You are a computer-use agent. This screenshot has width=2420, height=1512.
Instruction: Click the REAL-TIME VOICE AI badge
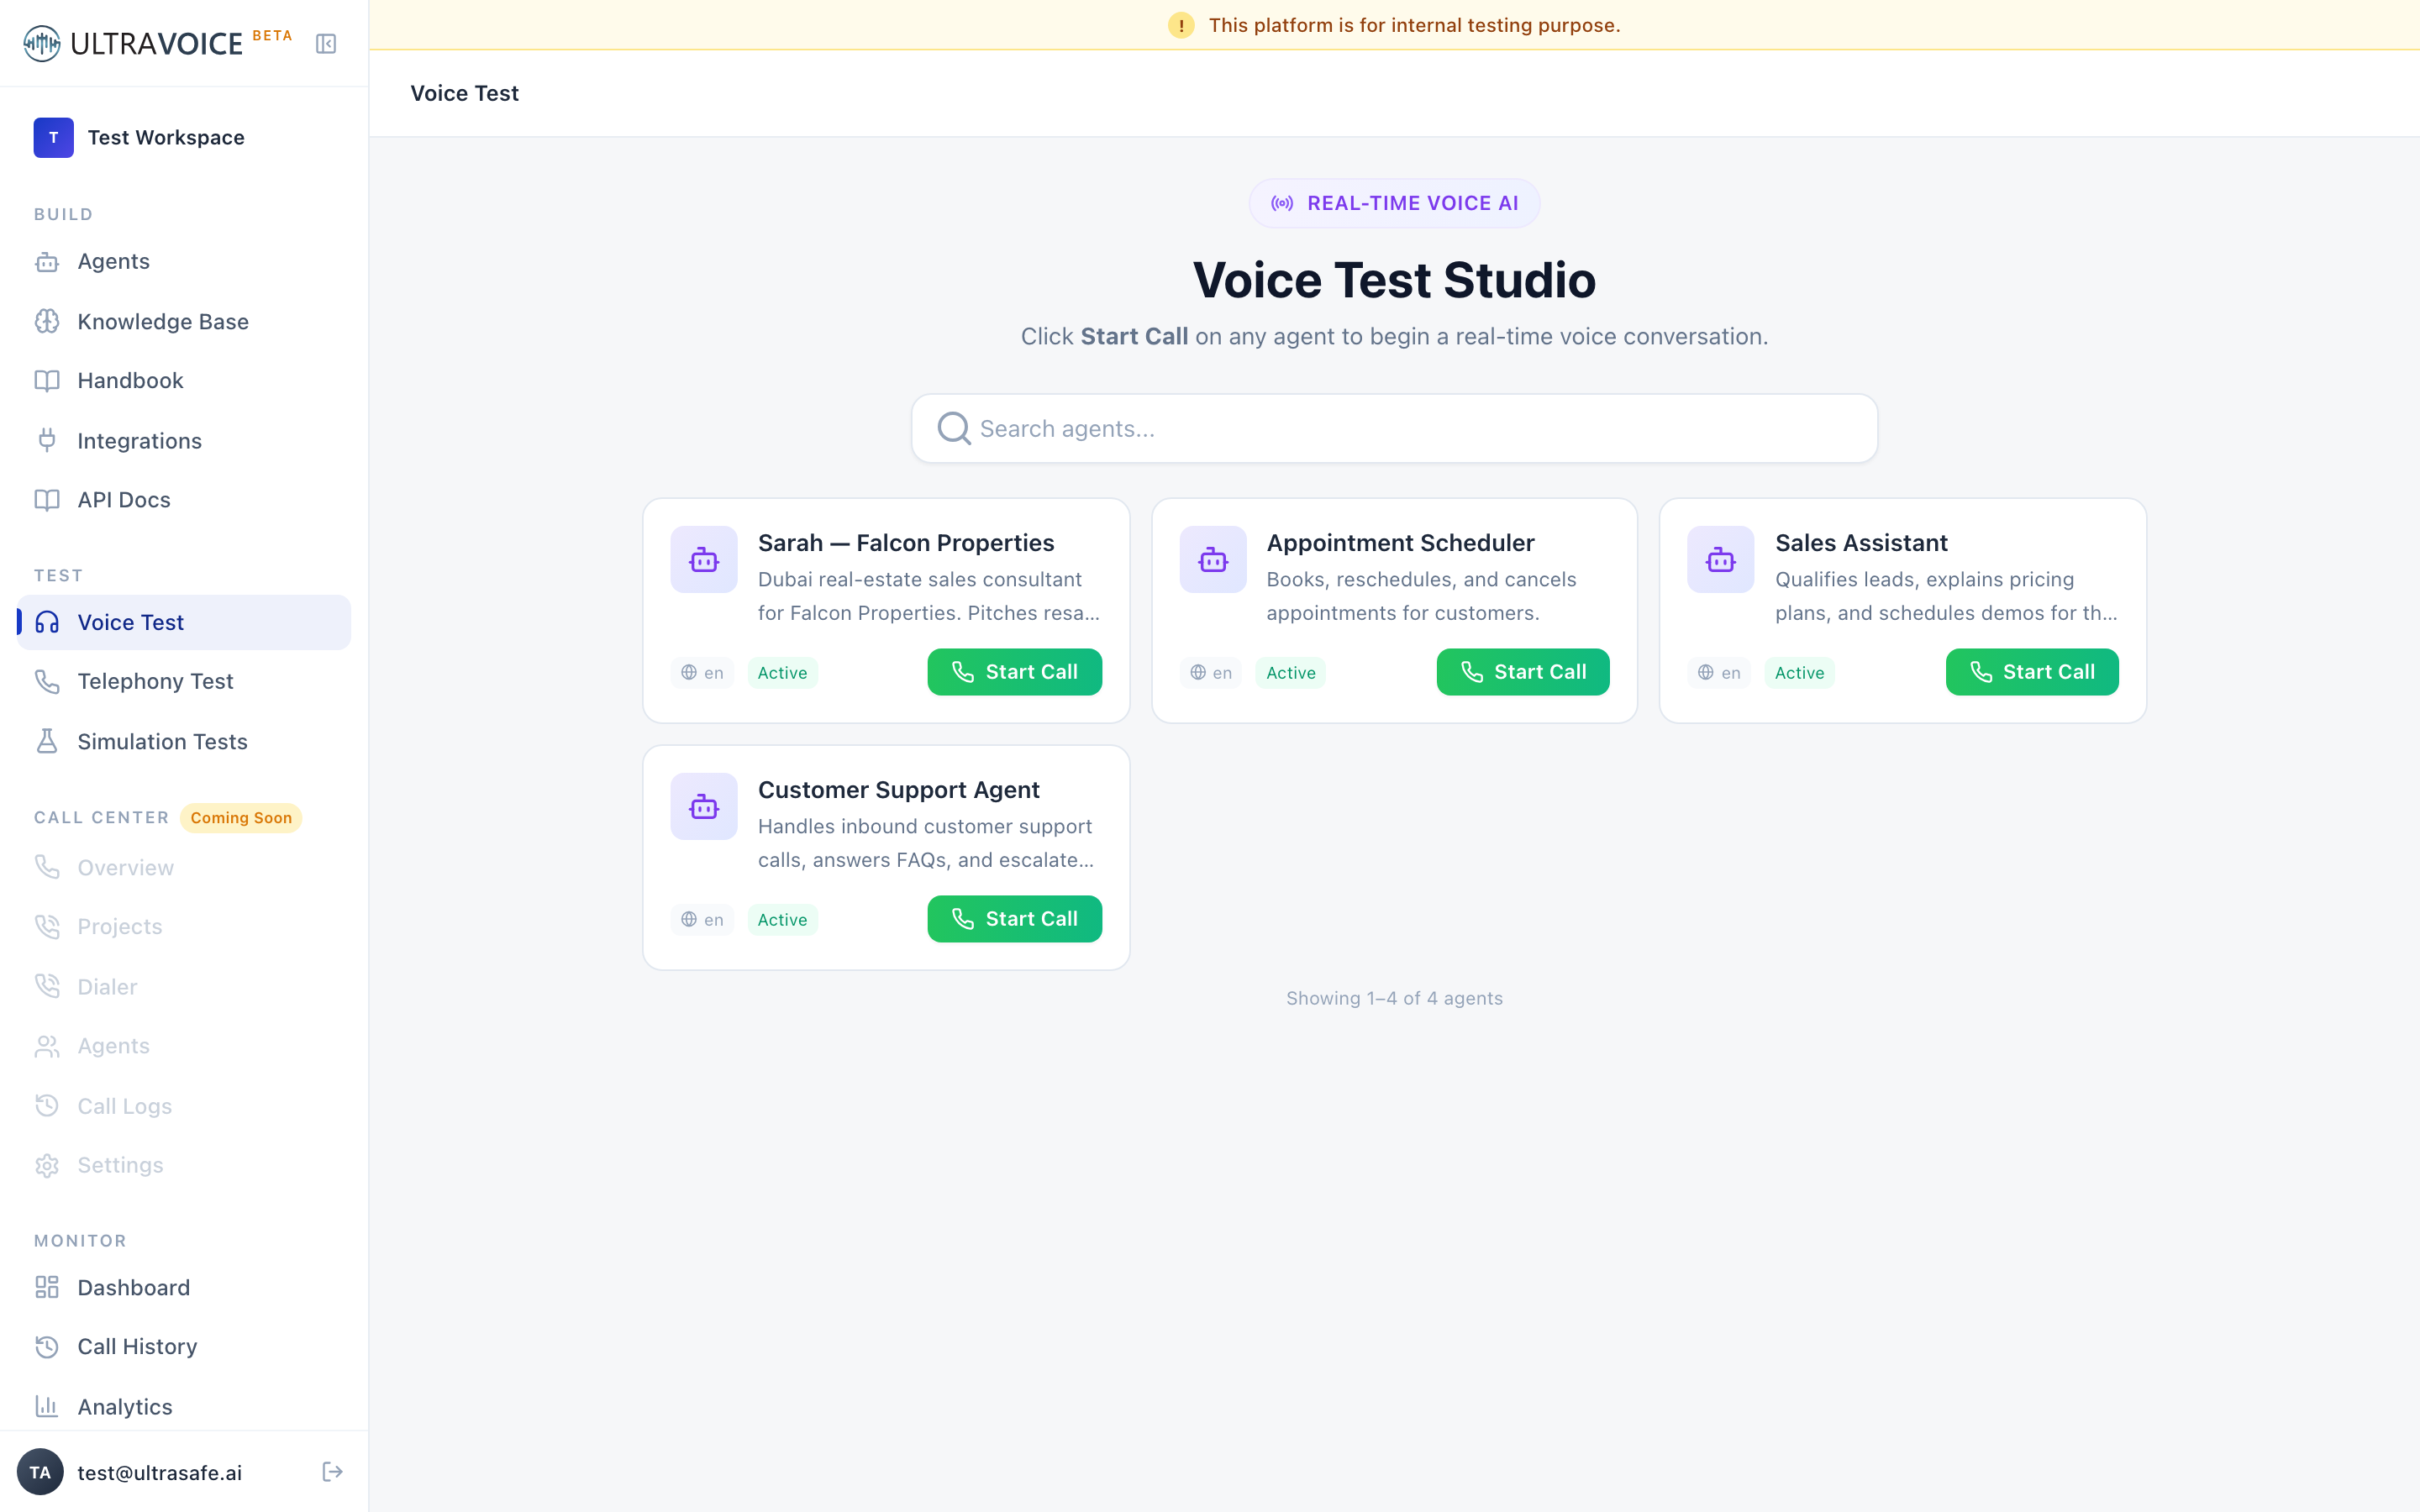[x=1394, y=203]
